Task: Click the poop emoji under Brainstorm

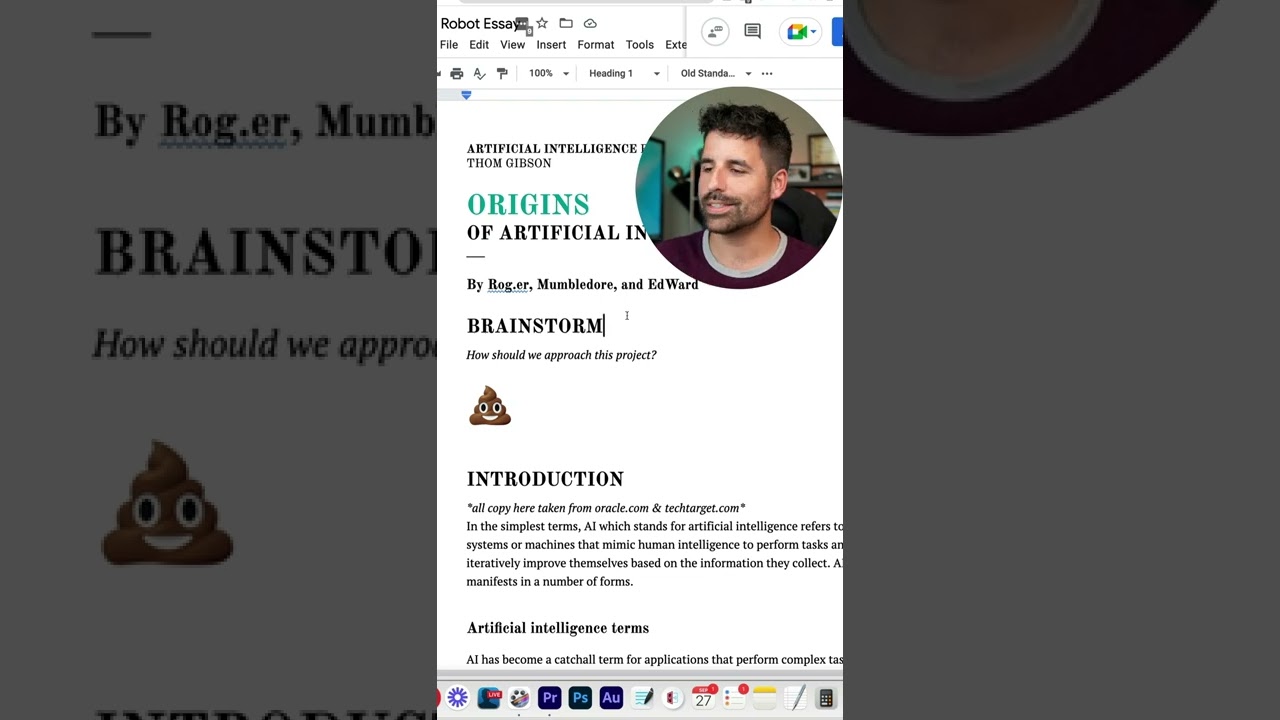Action: [490, 405]
